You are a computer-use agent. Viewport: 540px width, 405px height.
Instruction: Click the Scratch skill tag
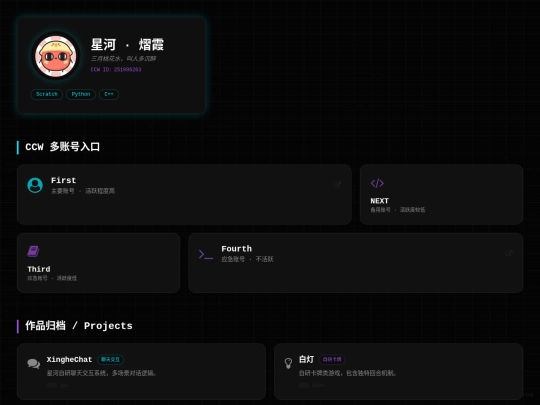point(47,94)
